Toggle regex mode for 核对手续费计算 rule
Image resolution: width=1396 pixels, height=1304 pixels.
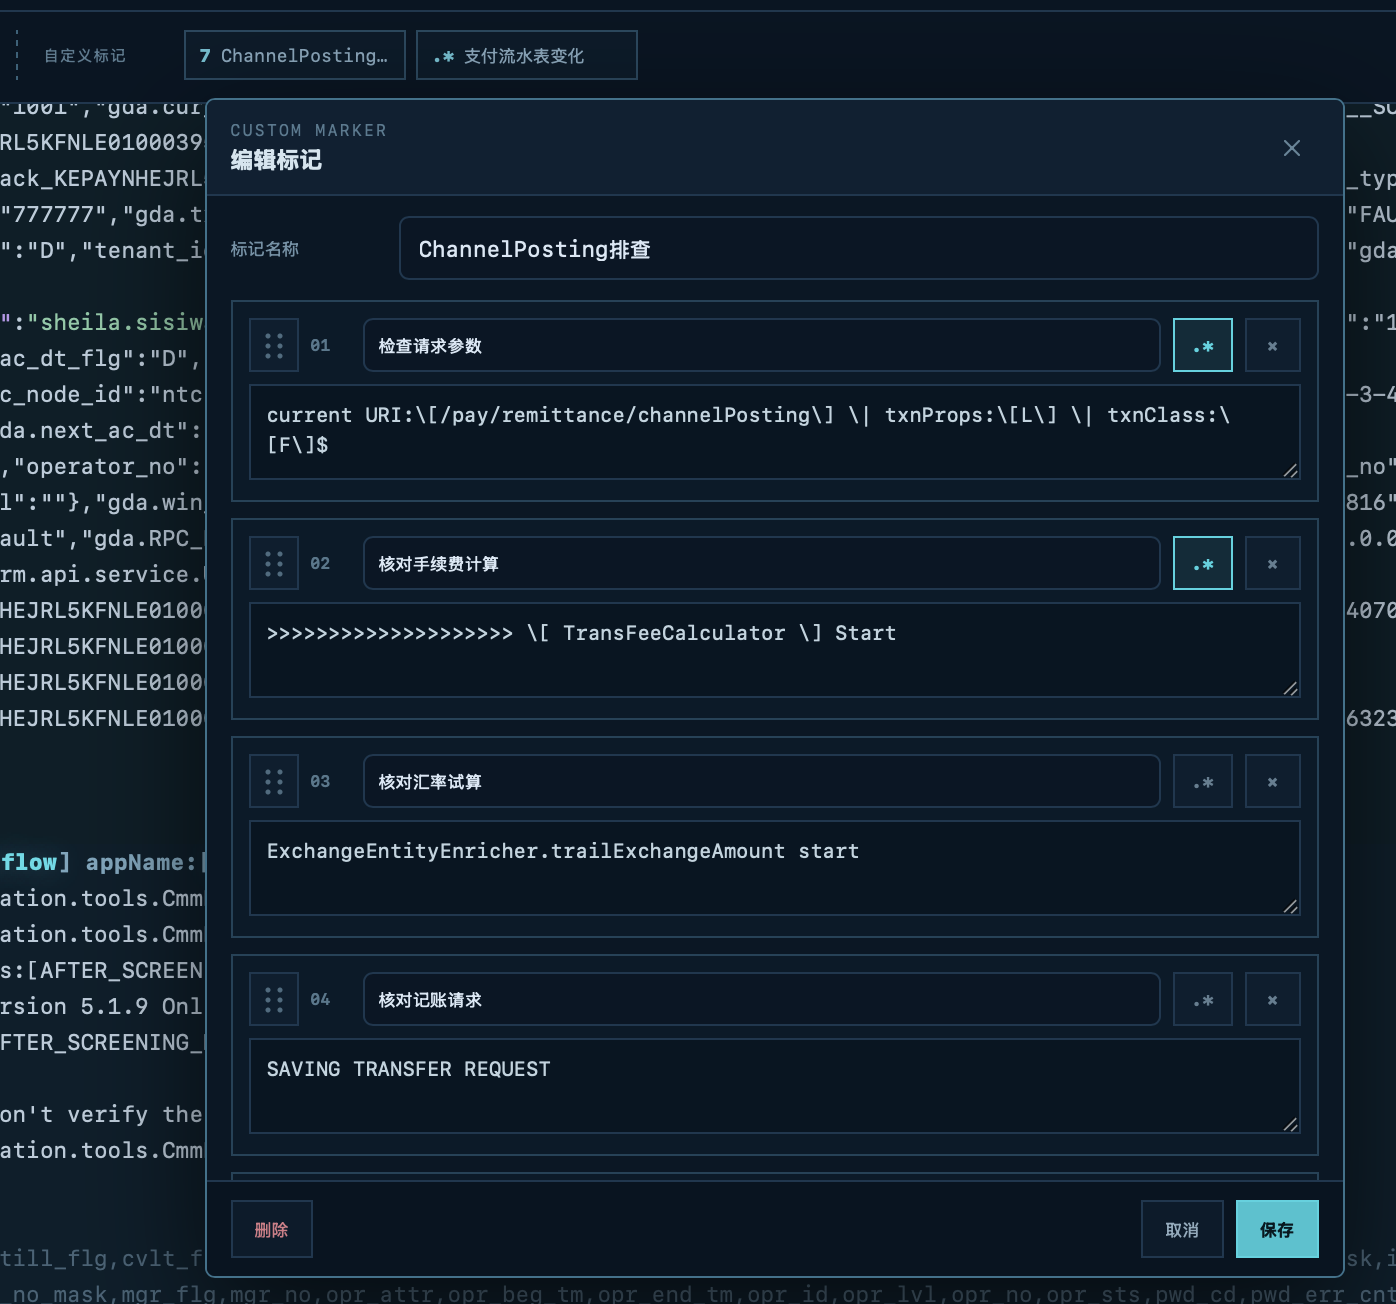1203,564
